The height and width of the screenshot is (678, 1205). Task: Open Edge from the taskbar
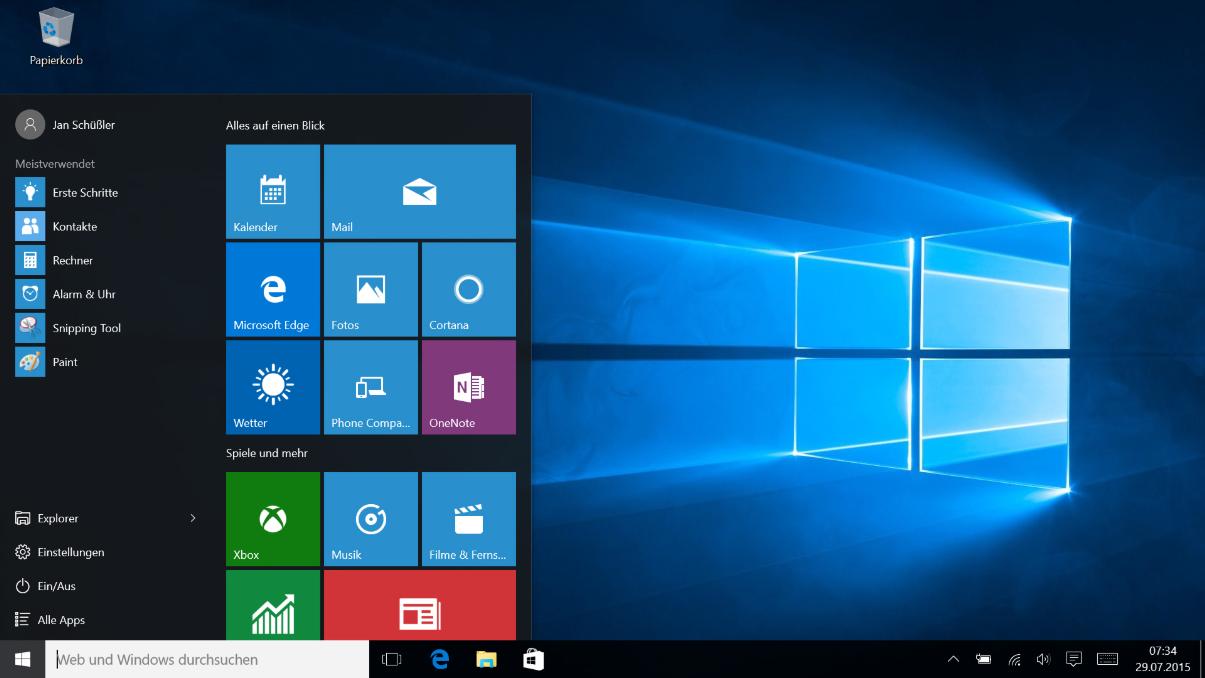(439, 659)
